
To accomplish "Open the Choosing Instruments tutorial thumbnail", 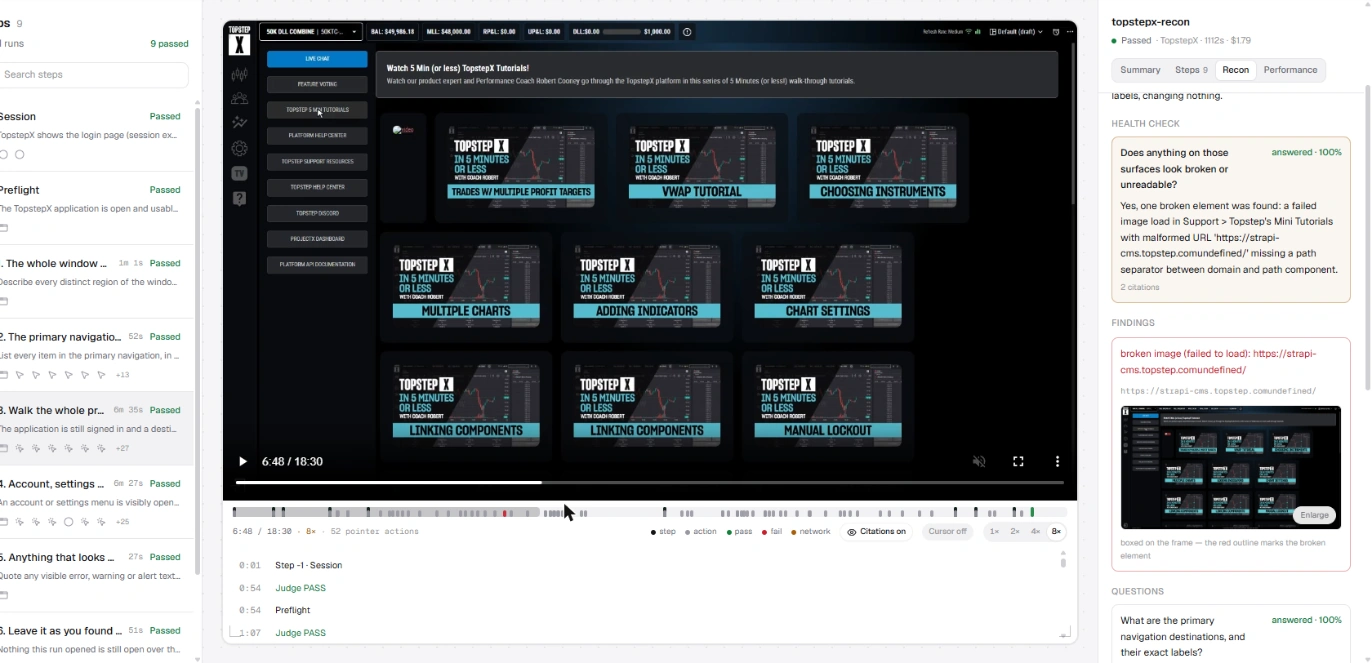I will 883,167.
